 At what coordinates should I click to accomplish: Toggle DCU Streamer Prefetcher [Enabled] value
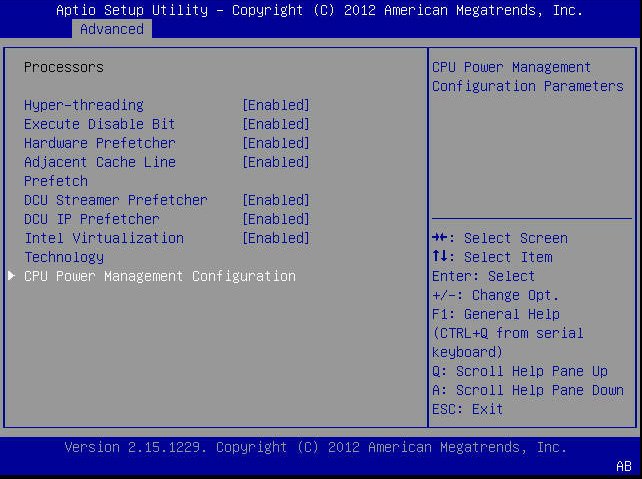(276, 200)
